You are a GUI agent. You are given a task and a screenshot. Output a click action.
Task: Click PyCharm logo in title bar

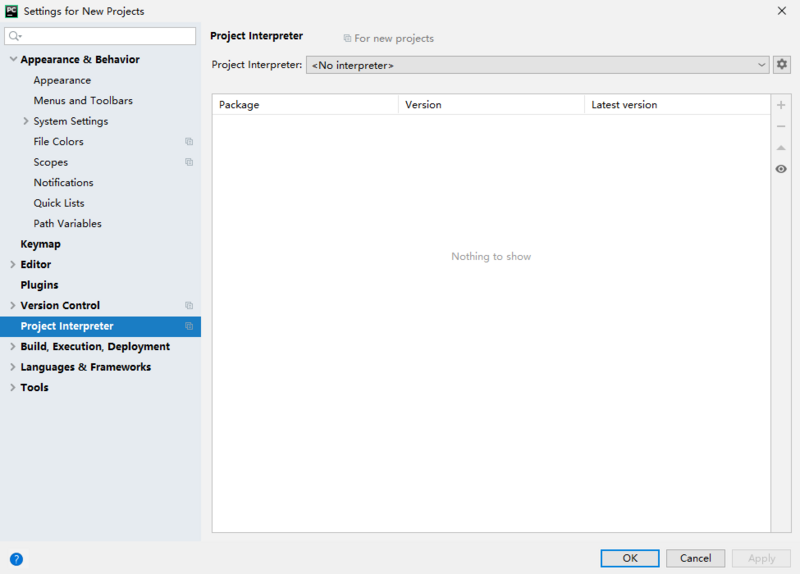coord(11,11)
